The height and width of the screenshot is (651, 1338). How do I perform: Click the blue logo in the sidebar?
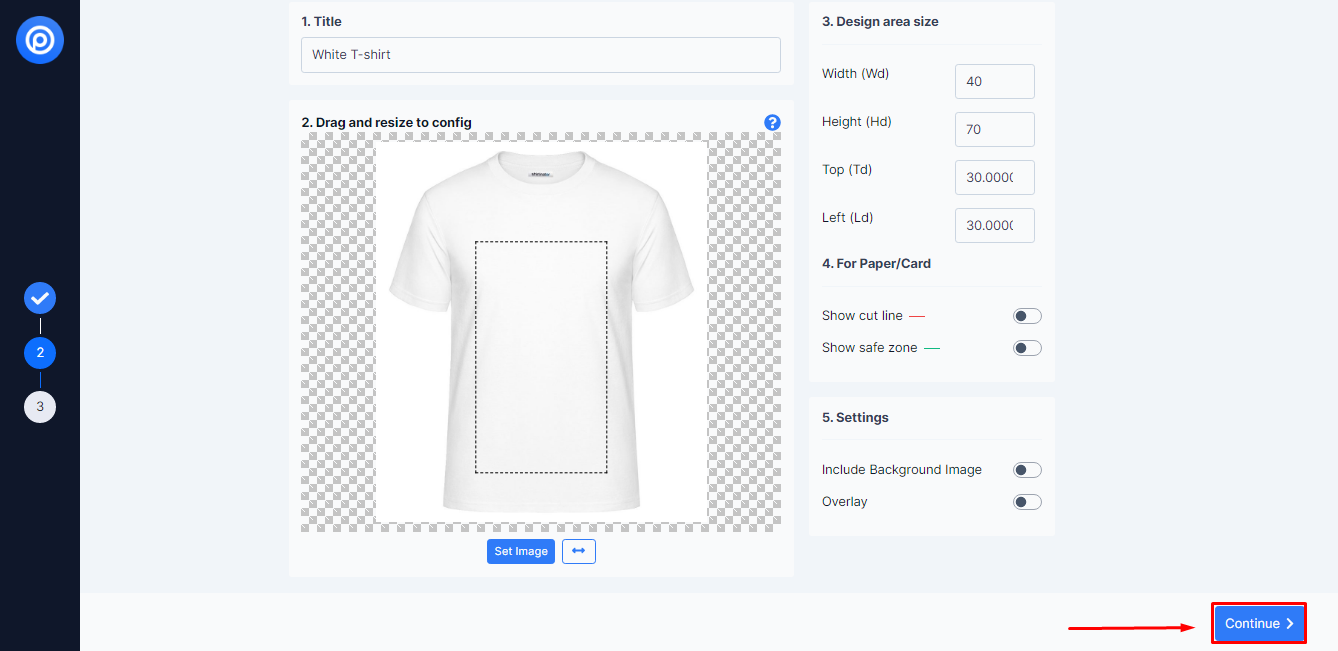(40, 40)
